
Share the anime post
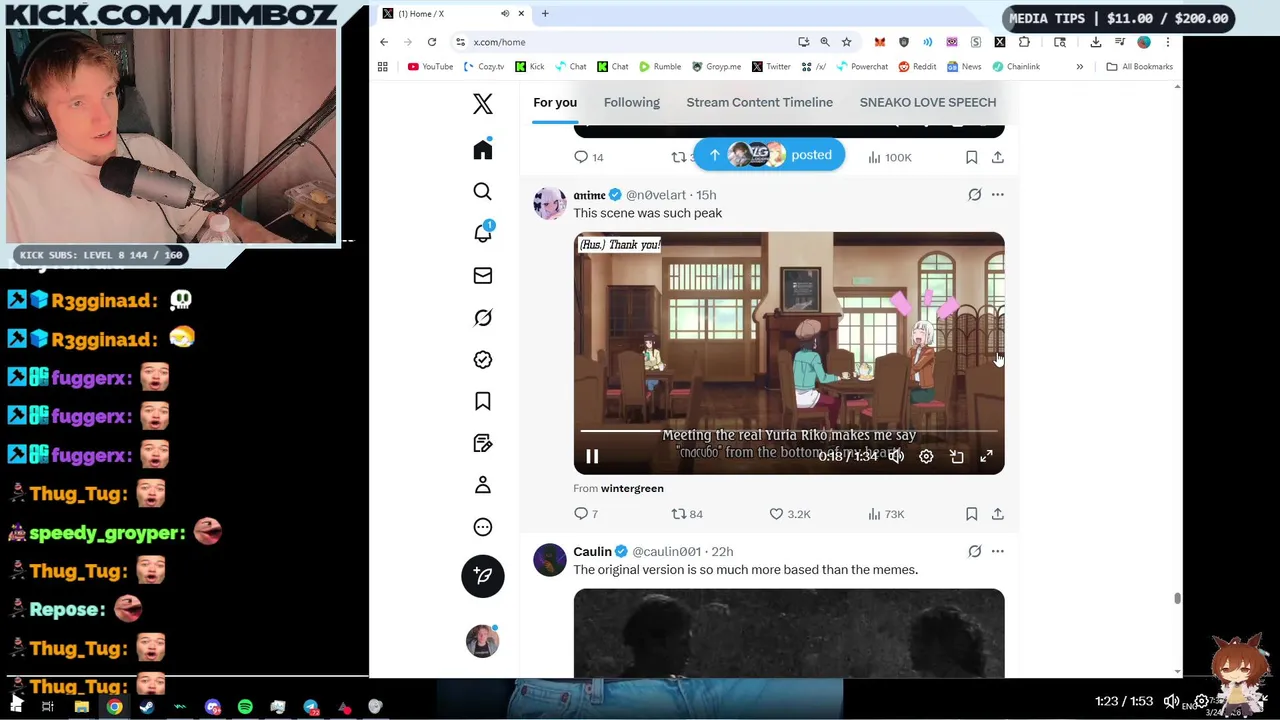coord(997,514)
